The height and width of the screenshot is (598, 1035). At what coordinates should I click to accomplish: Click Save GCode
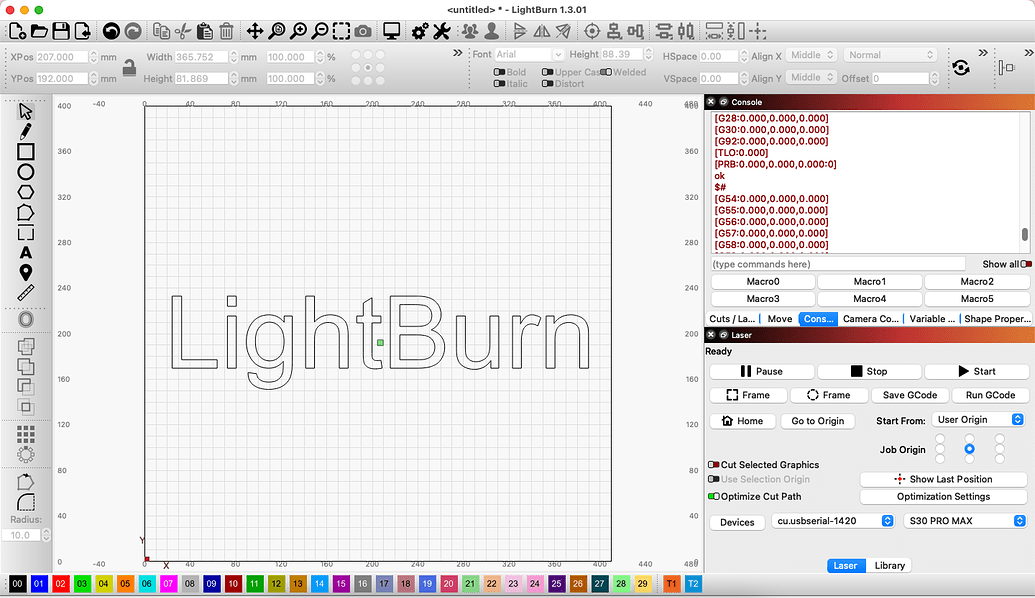point(909,394)
